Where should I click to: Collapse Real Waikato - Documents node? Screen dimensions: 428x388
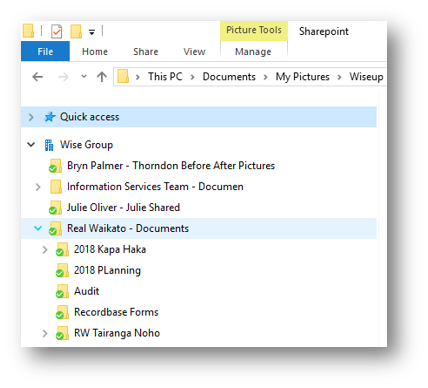[38, 228]
